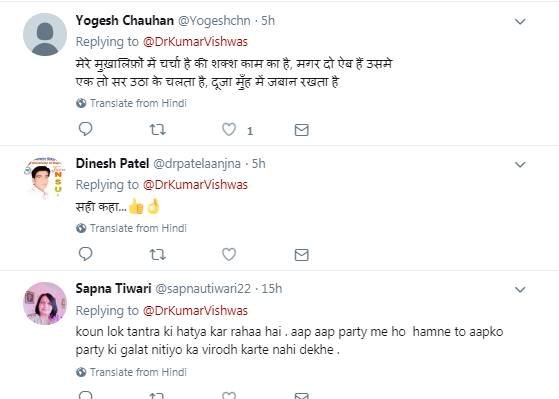Retweet Yogesh Chauhan's tweet
This screenshot has width=559, height=399.
click(157, 129)
